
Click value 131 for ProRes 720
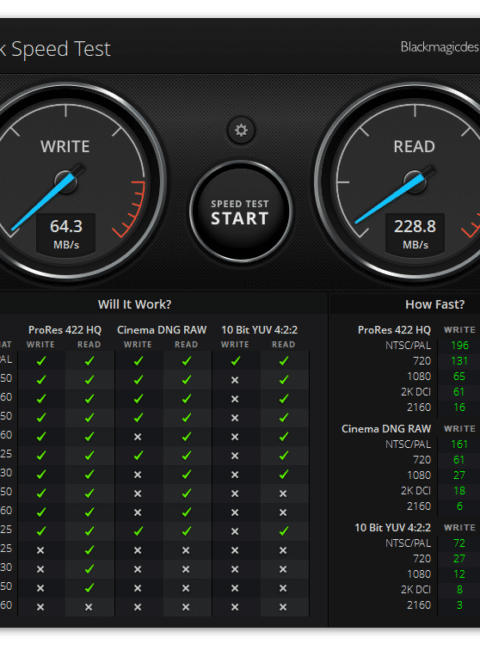tap(460, 361)
